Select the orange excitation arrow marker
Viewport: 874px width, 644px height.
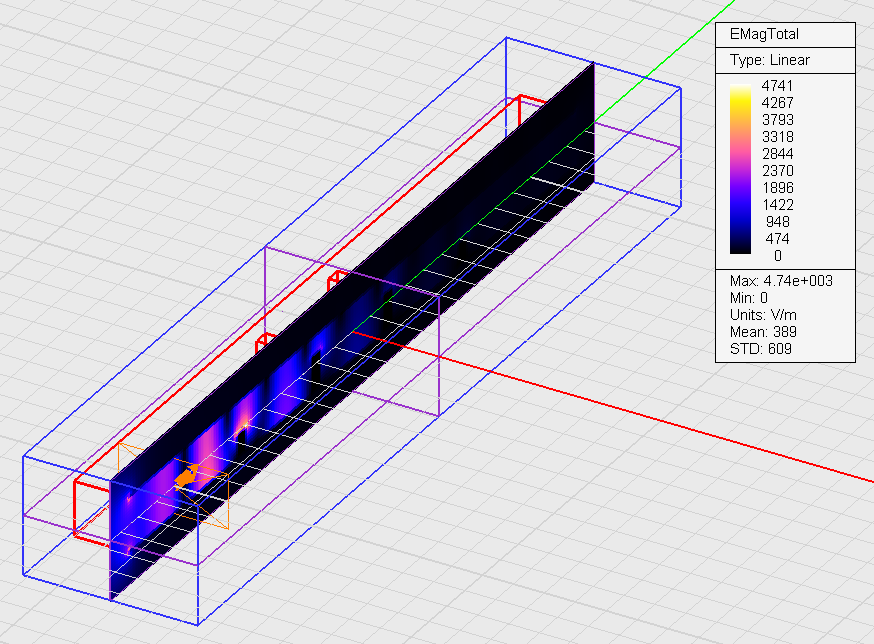186,479
